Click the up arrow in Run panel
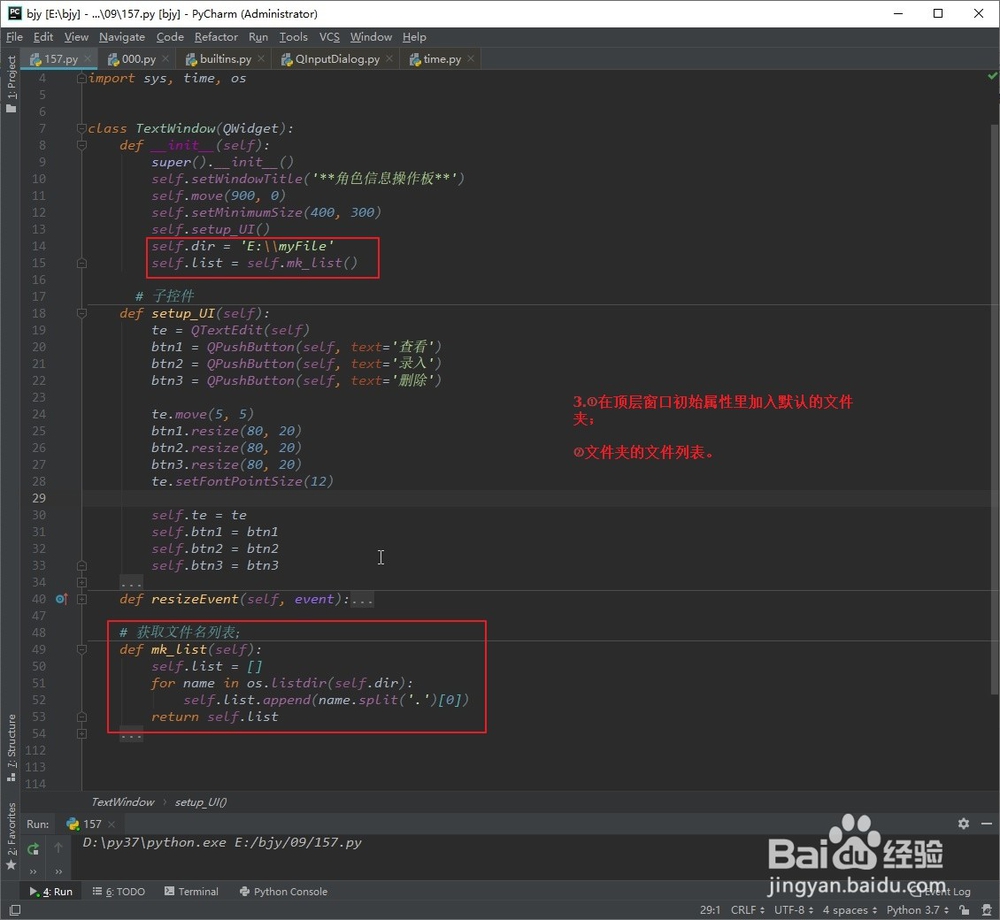Viewport: 1000px width, 920px height. coord(58,847)
